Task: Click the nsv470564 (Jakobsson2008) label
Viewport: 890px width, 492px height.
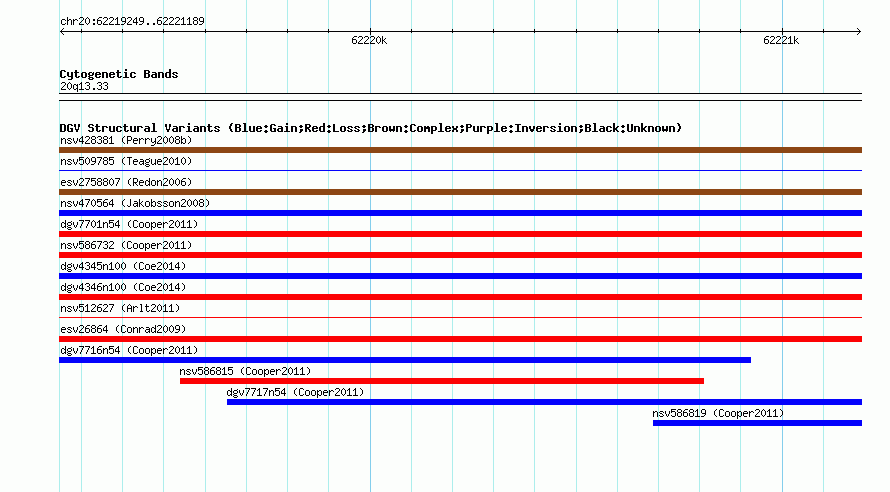Action: pos(135,203)
